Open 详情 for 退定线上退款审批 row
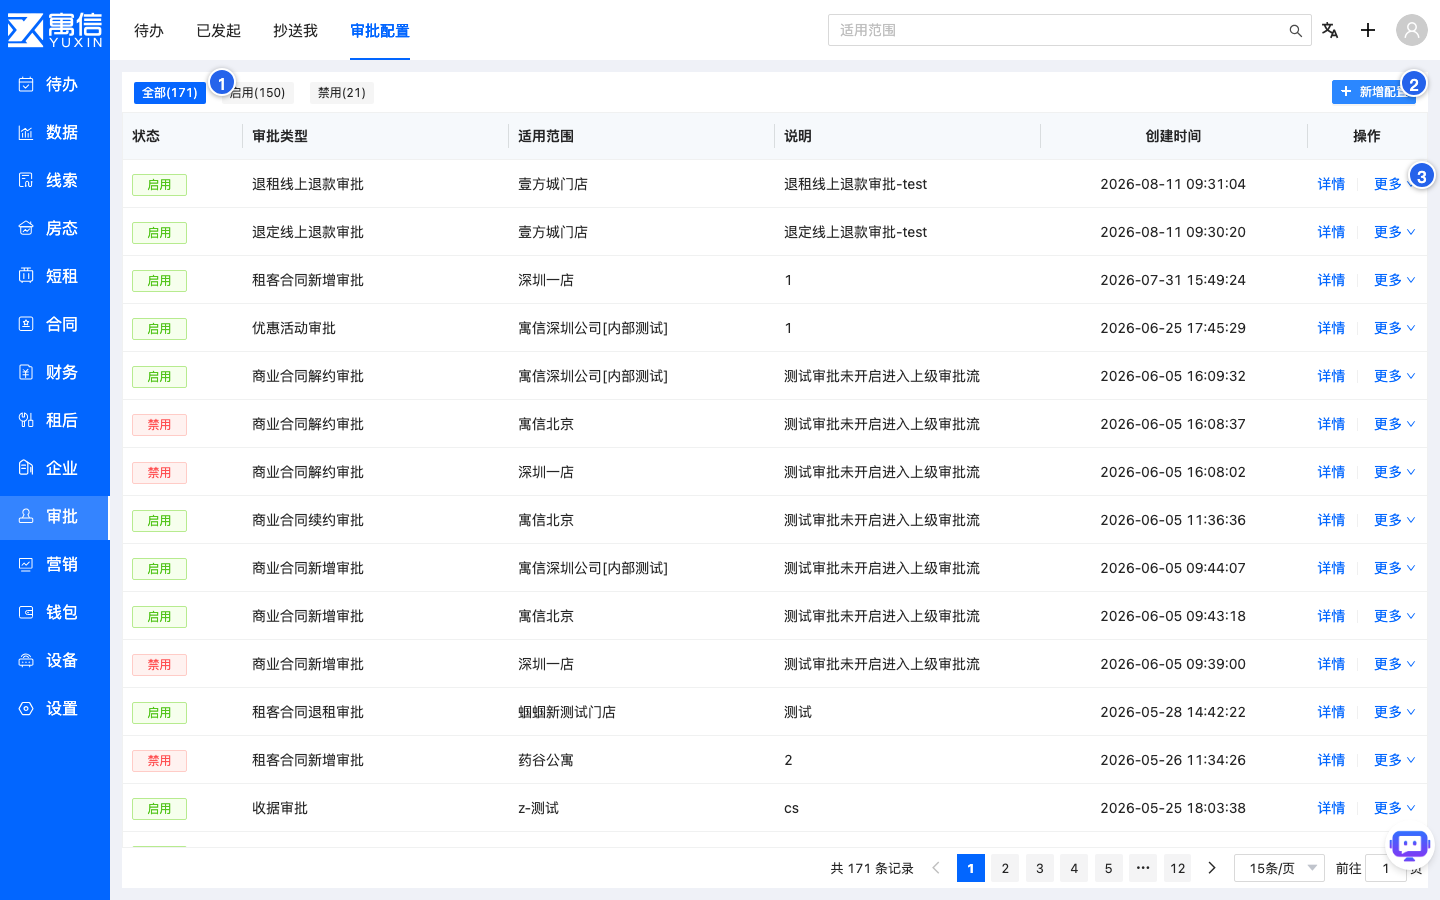1440x900 pixels. [1331, 232]
